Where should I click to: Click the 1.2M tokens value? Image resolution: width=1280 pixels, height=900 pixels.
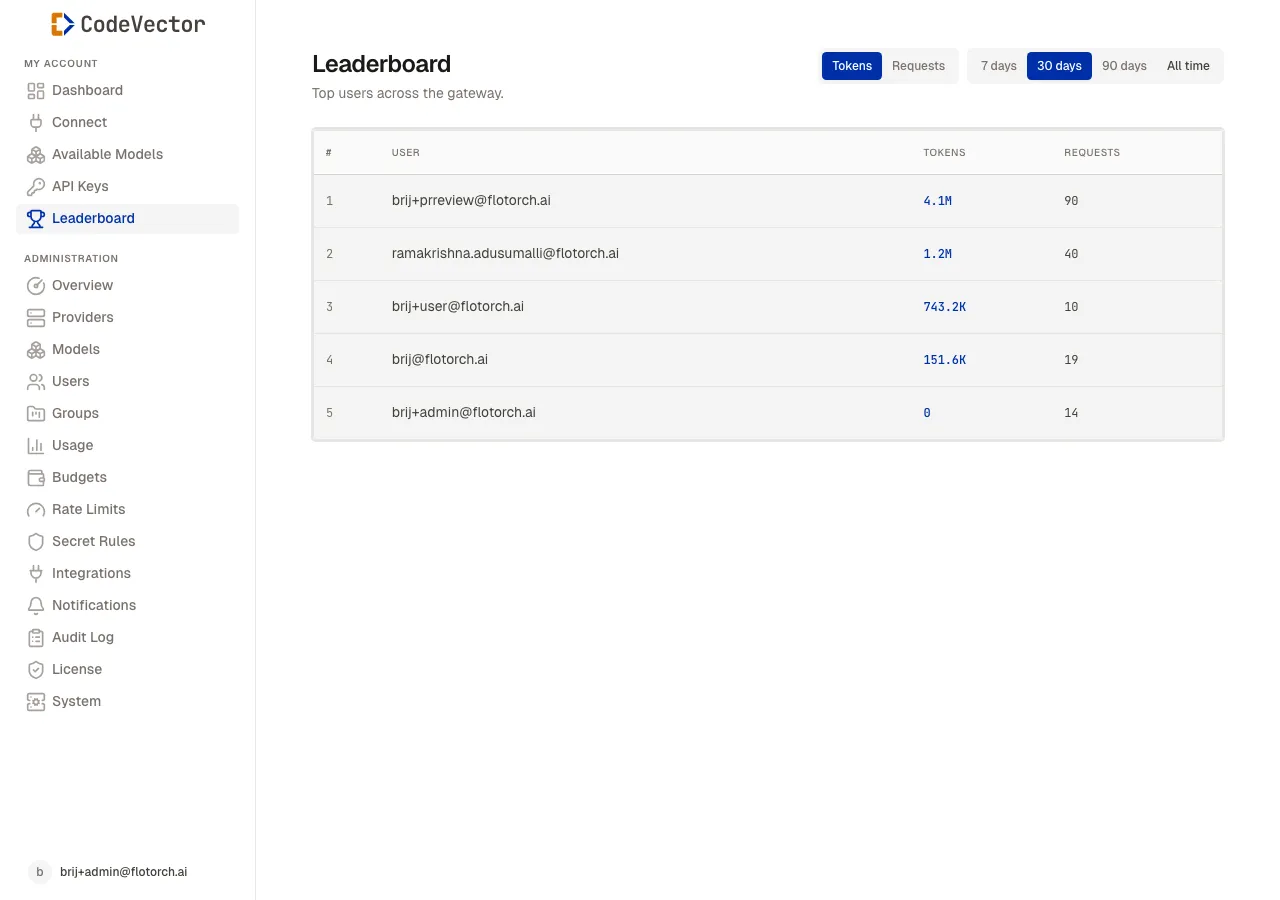[x=938, y=254]
